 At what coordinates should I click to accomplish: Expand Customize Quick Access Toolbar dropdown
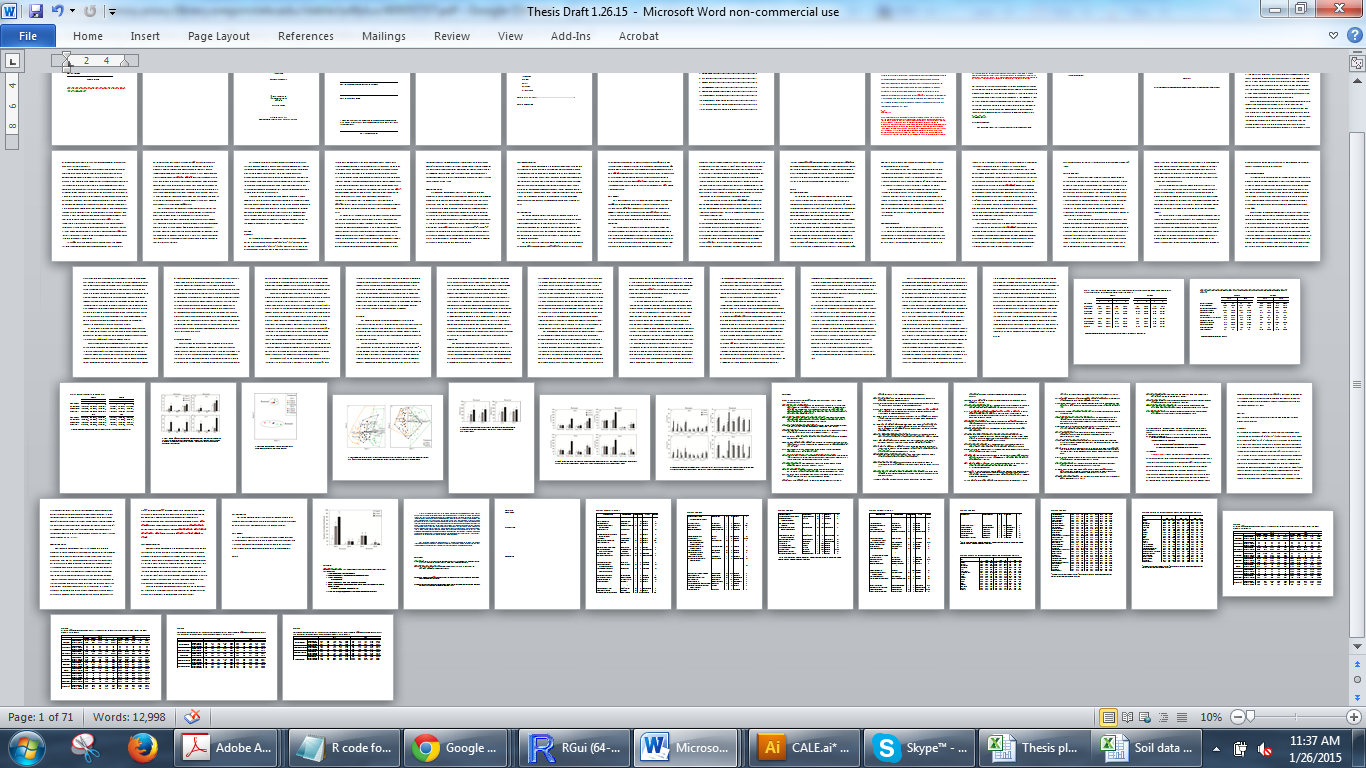[112, 12]
